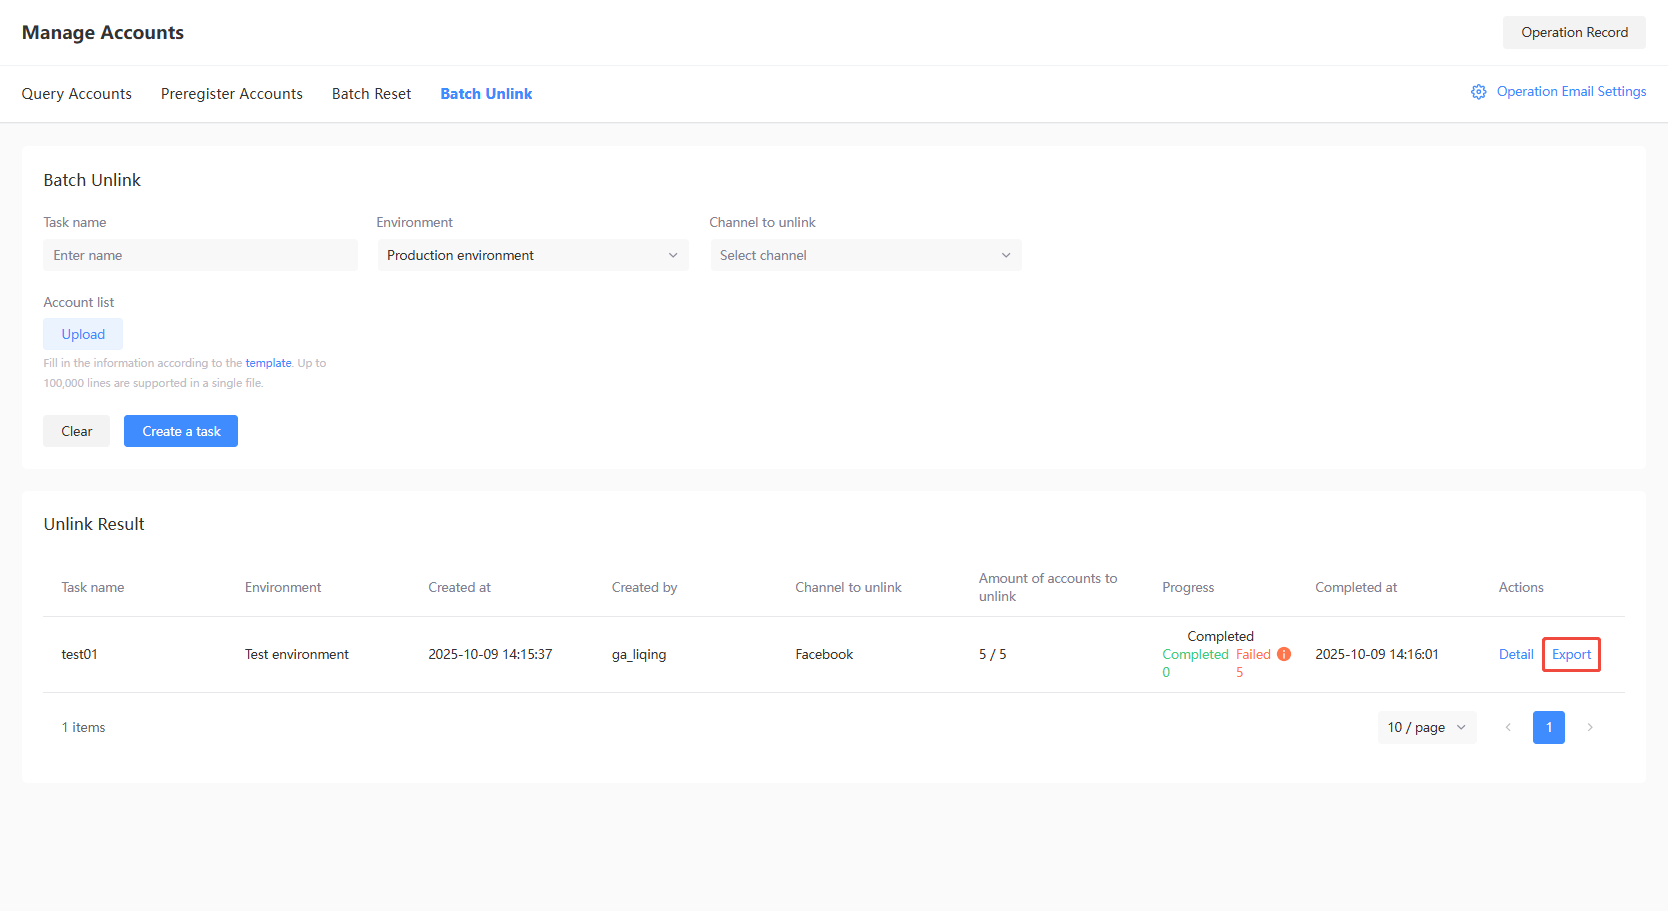The height and width of the screenshot is (911, 1668).
Task: Click the red info icon next to Failed
Action: coord(1284,654)
